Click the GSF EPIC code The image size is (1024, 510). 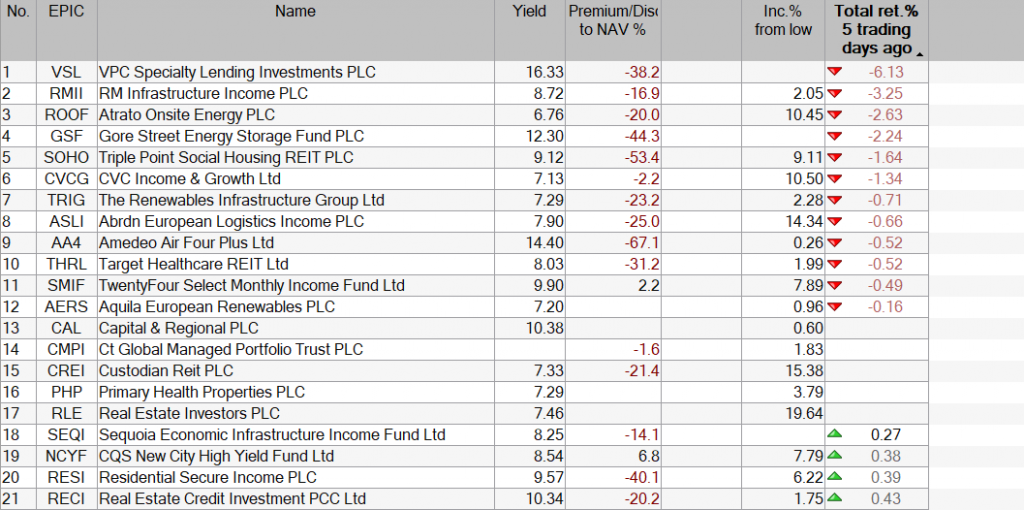click(x=67, y=136)
